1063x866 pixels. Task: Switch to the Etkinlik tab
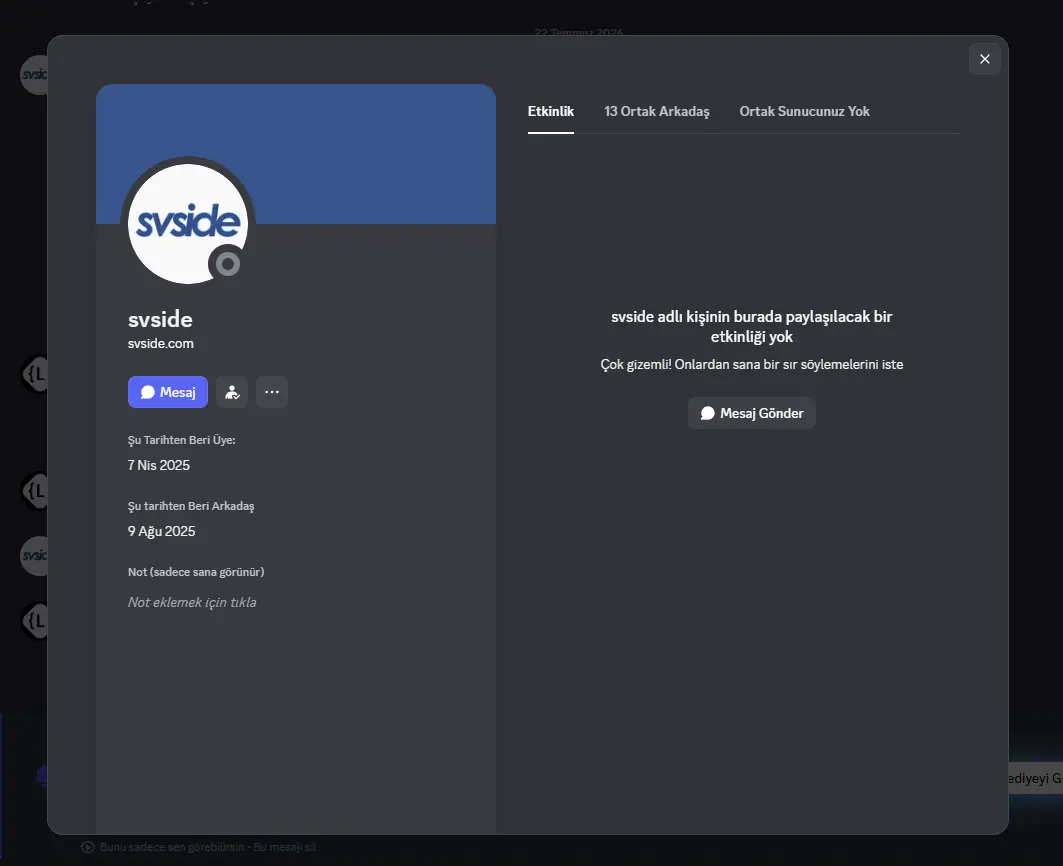[x=550, y=111]
